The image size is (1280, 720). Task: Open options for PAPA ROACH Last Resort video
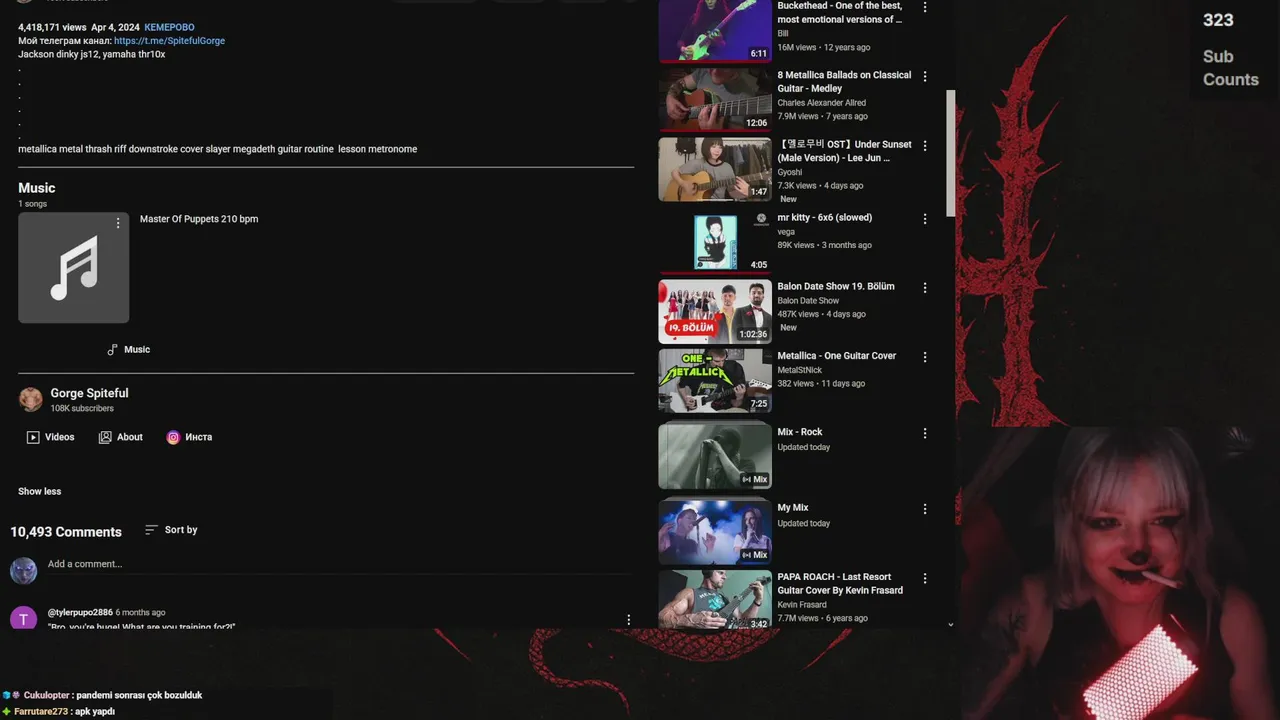tap(925, 579)
